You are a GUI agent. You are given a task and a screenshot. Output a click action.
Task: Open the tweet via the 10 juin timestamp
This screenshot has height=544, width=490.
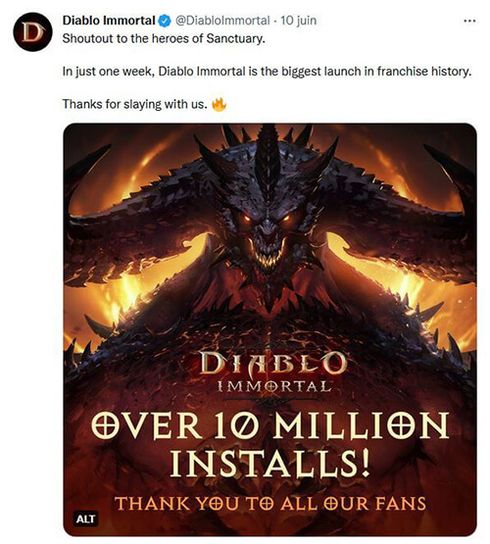coord(298,21)
